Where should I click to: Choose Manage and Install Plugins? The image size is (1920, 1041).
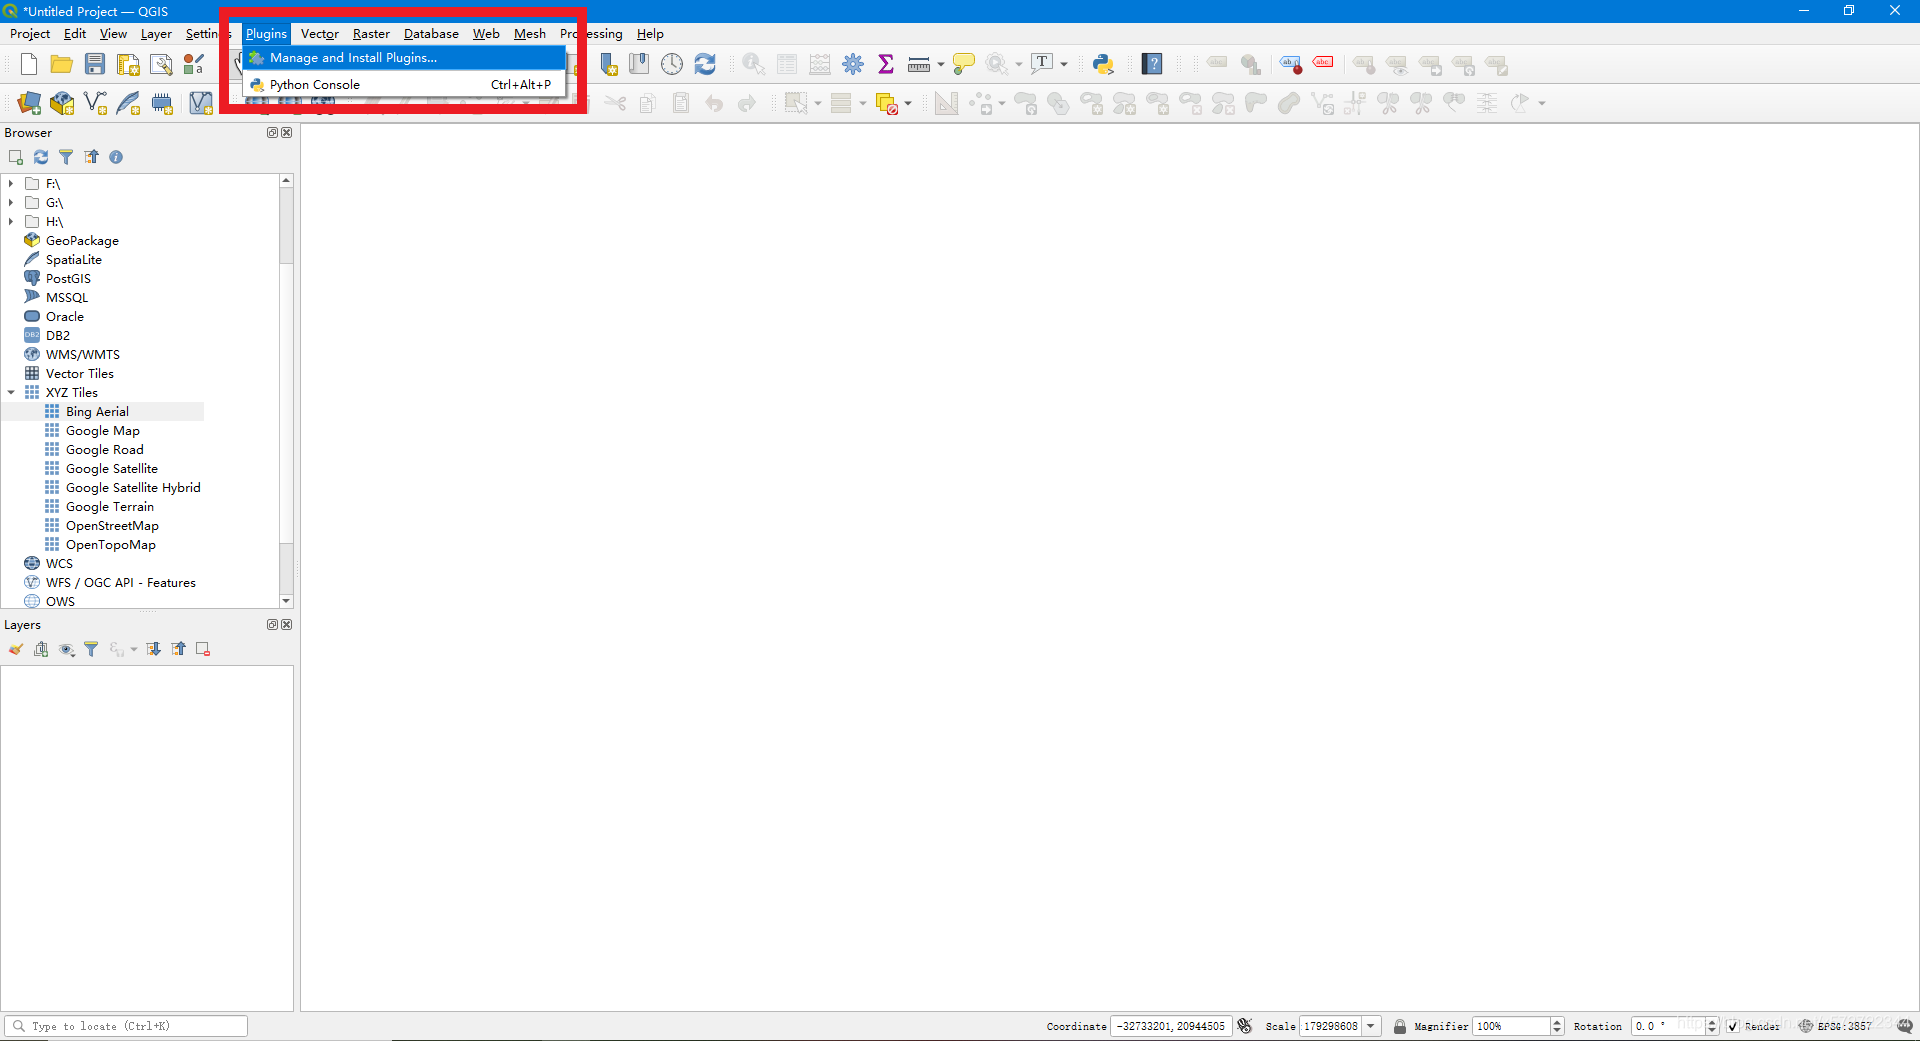coord(404,58)
